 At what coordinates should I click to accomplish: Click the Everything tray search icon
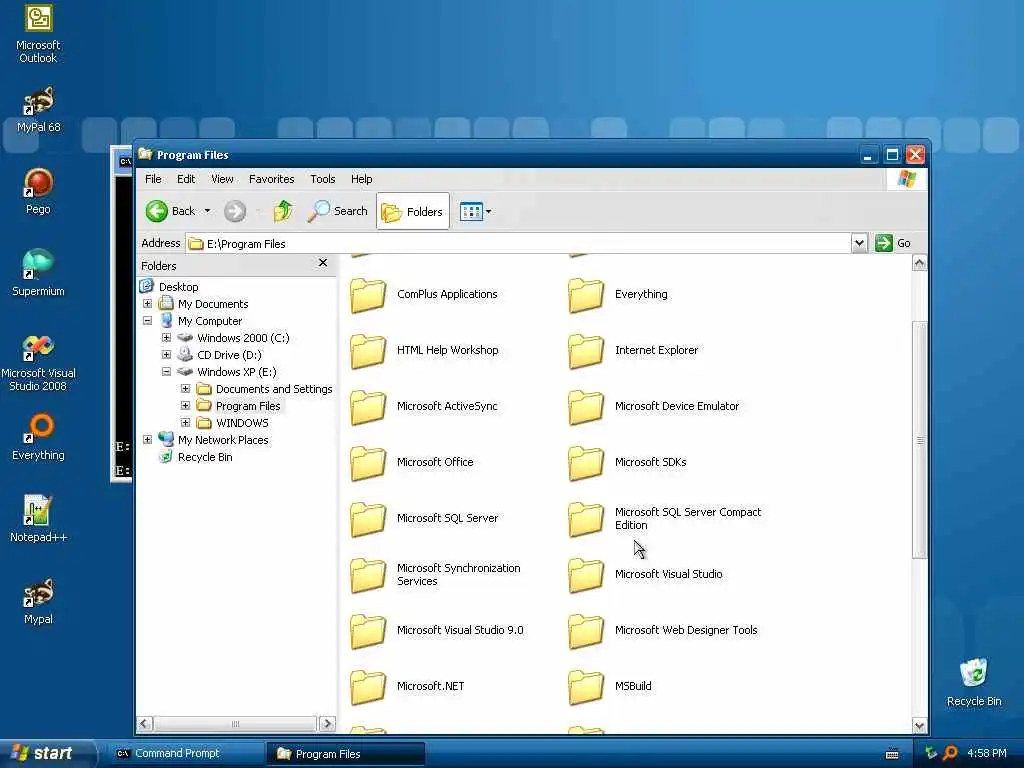[950, 753]
